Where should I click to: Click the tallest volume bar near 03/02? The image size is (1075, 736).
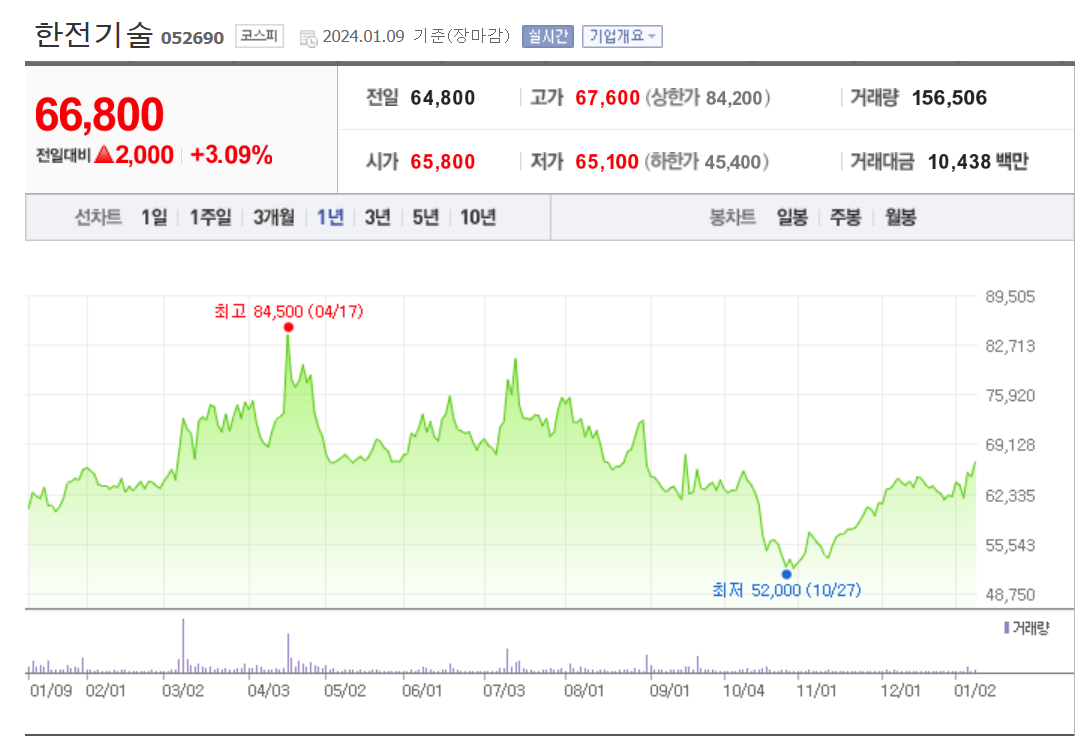click(x=183, y=646)
